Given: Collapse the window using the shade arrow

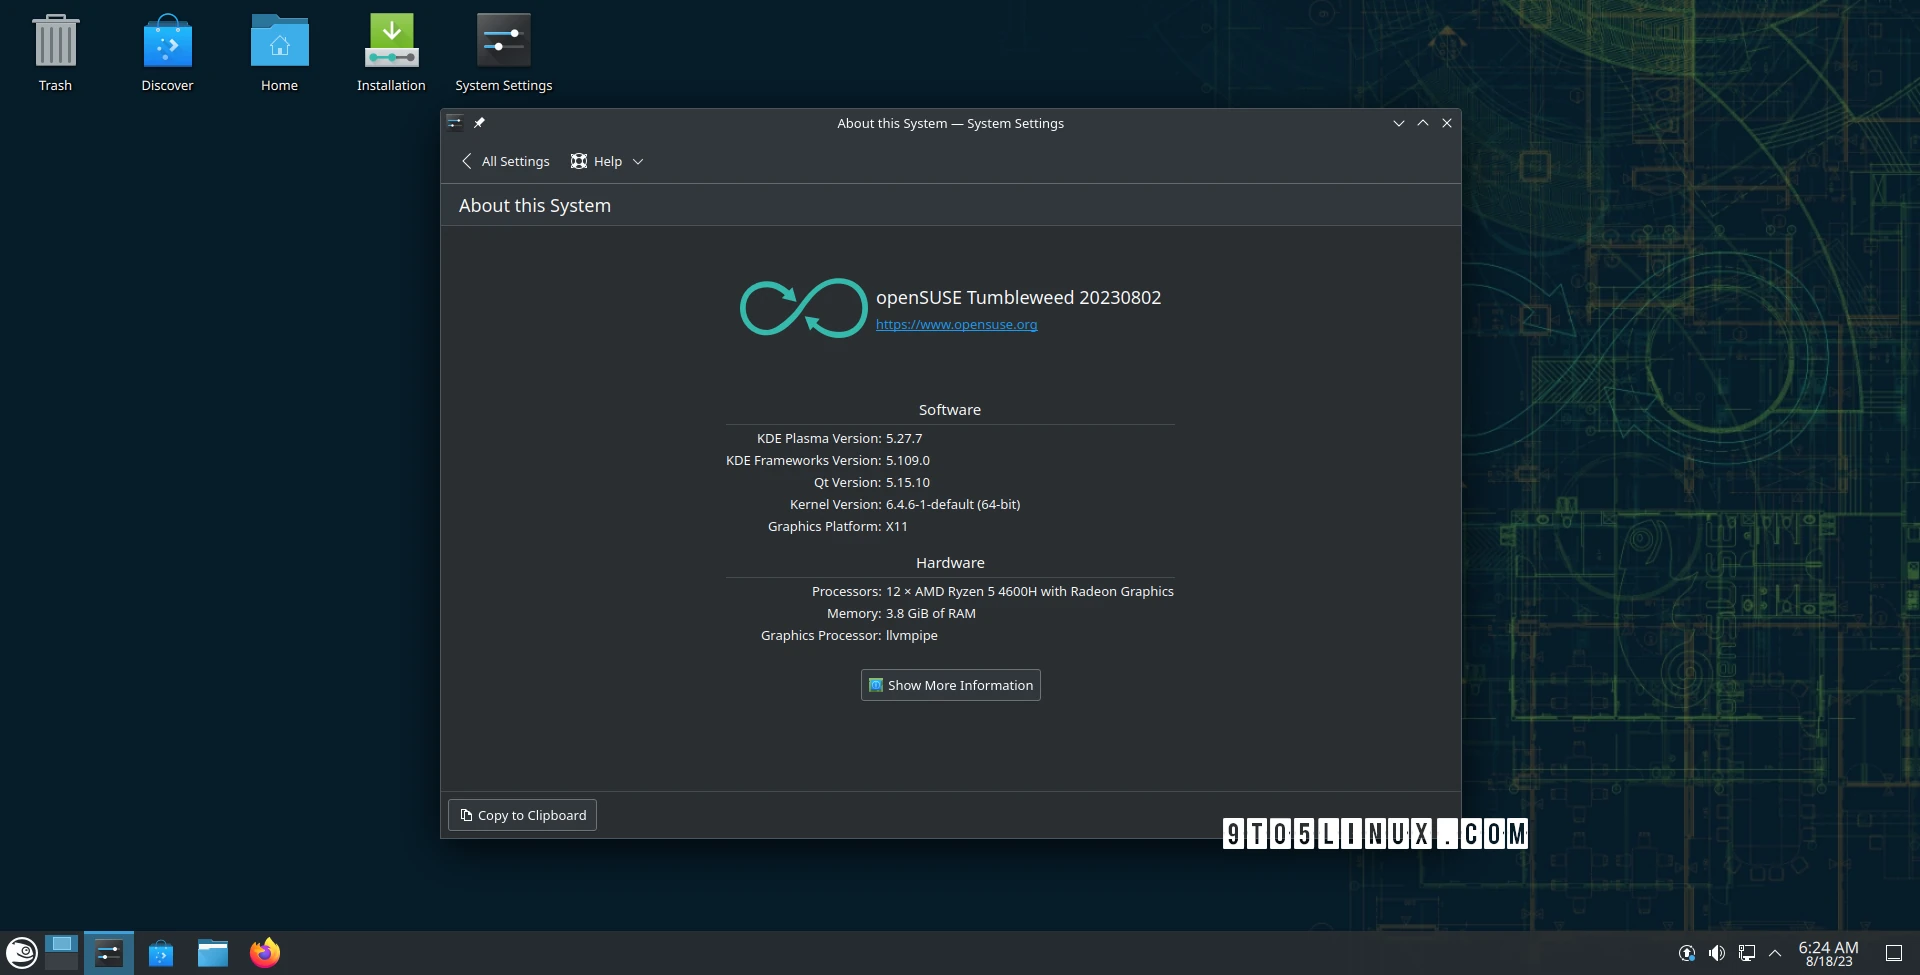Looking at the screenshot, I should point(1398,123).
